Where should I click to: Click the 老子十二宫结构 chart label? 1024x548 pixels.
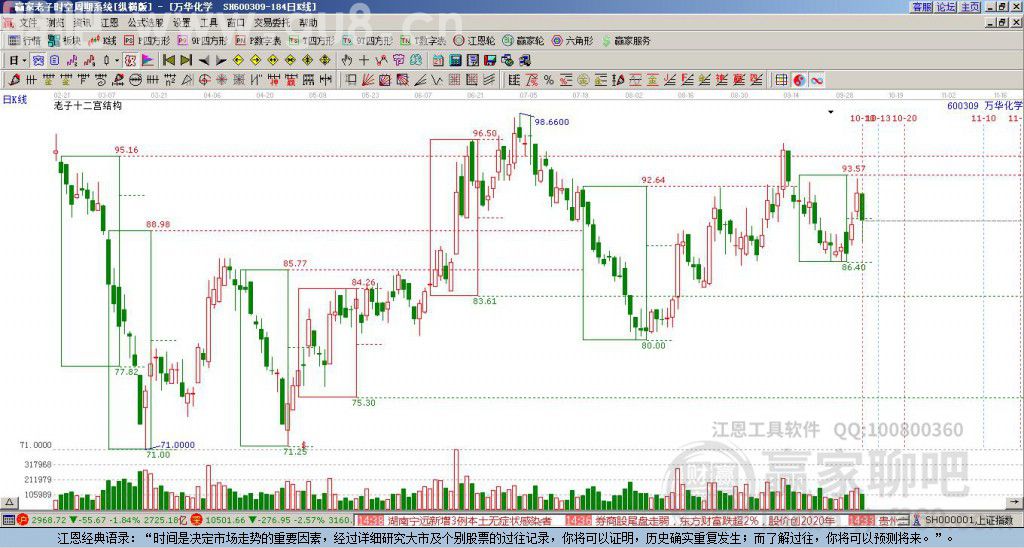pos(88,105)
